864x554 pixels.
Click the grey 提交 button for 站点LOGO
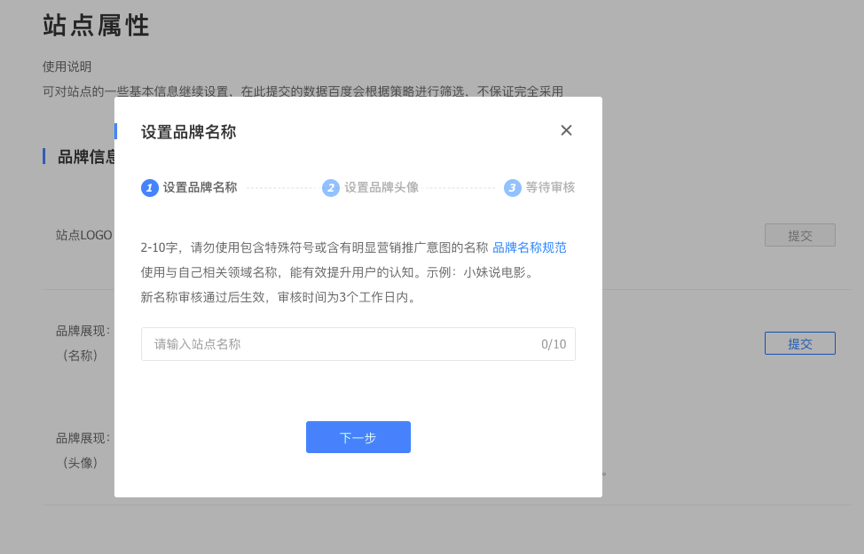coord(799,235)
